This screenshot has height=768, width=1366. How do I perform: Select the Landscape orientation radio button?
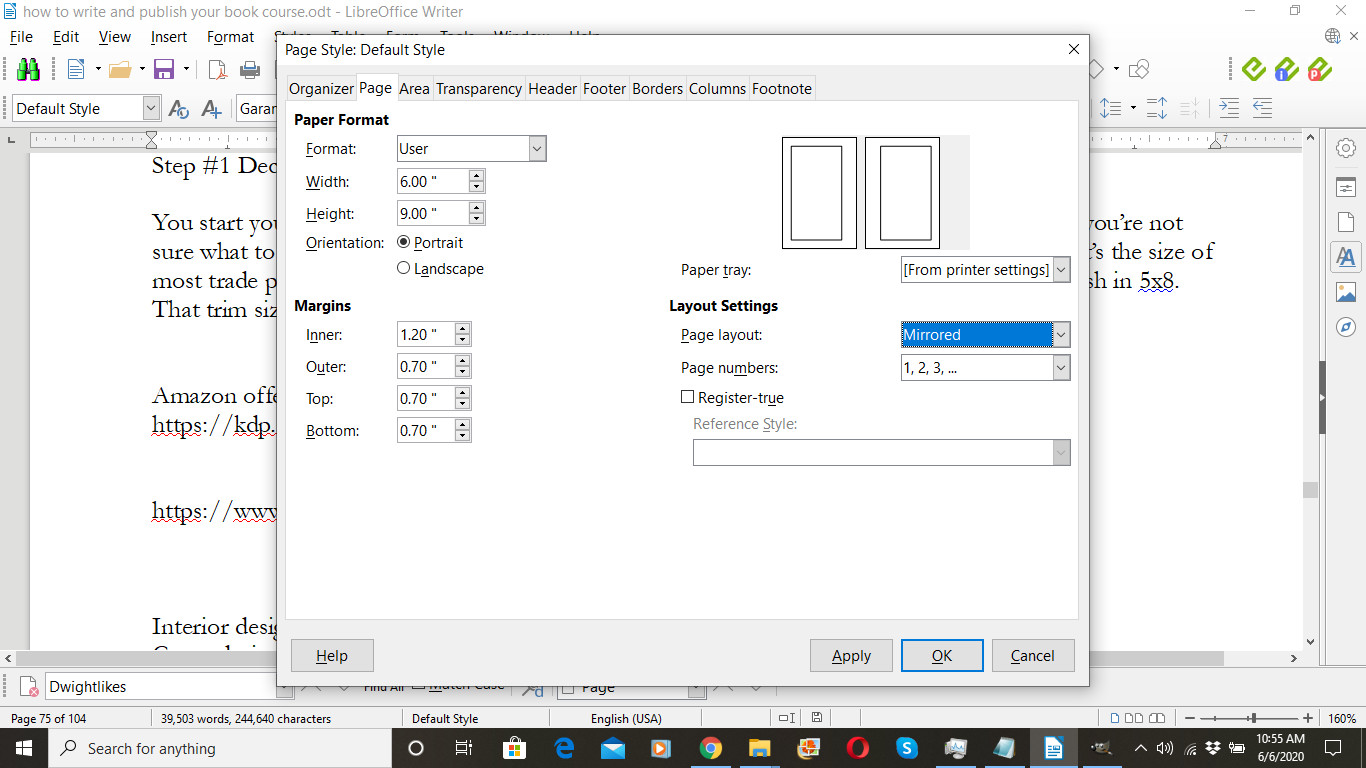tap(404, 268)
